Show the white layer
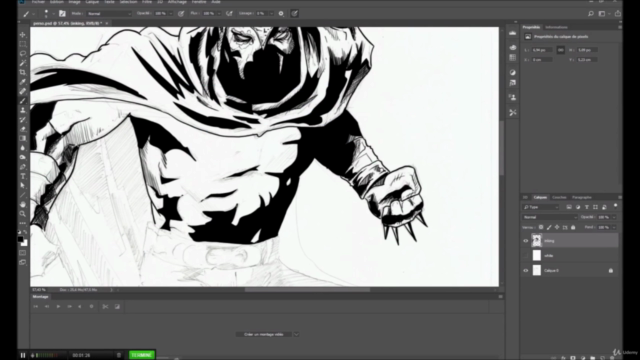This screenshot has width=640, height=360. coord(526,256)
